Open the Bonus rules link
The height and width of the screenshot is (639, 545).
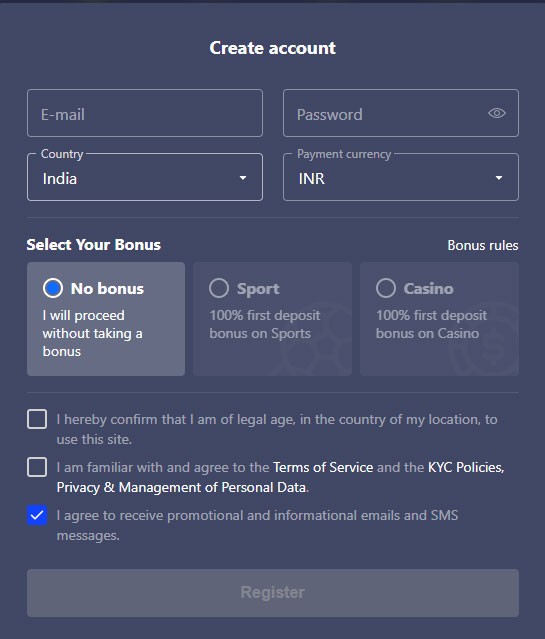tap(483, 245)
